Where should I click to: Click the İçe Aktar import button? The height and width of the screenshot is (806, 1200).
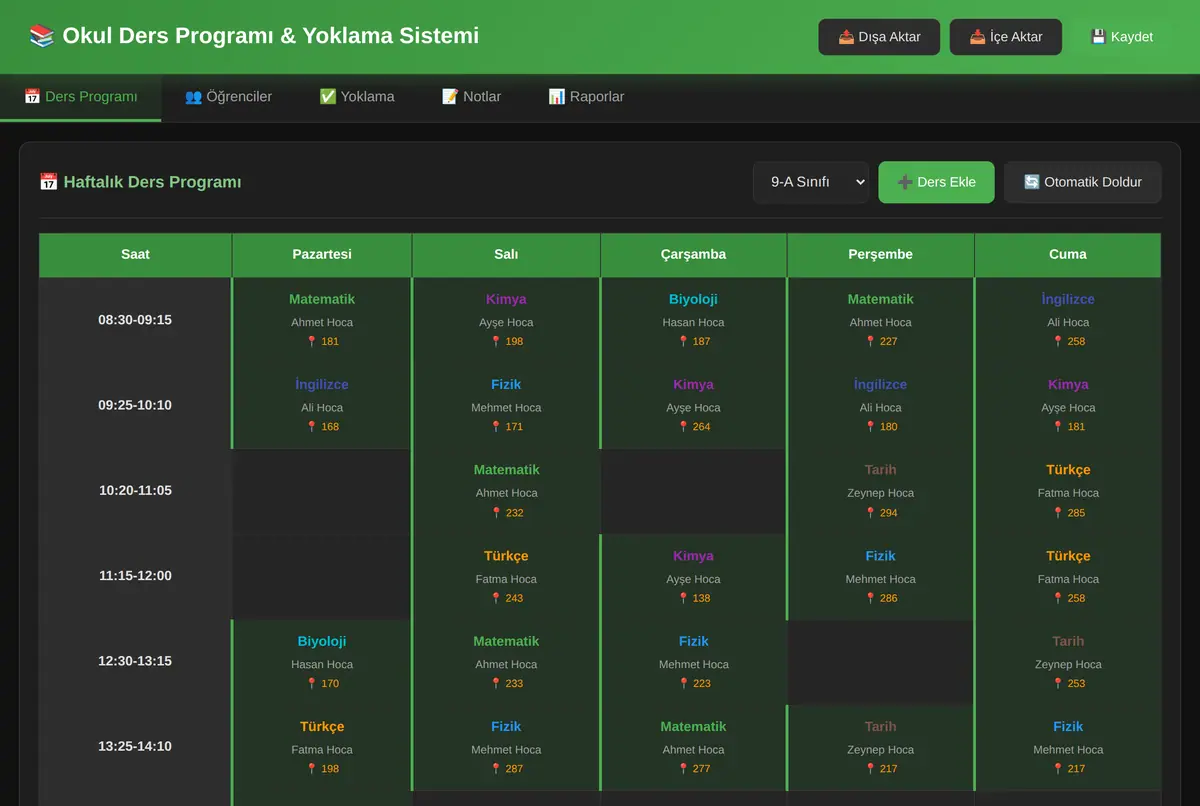pyautogui.click(x=1006, y=37)
